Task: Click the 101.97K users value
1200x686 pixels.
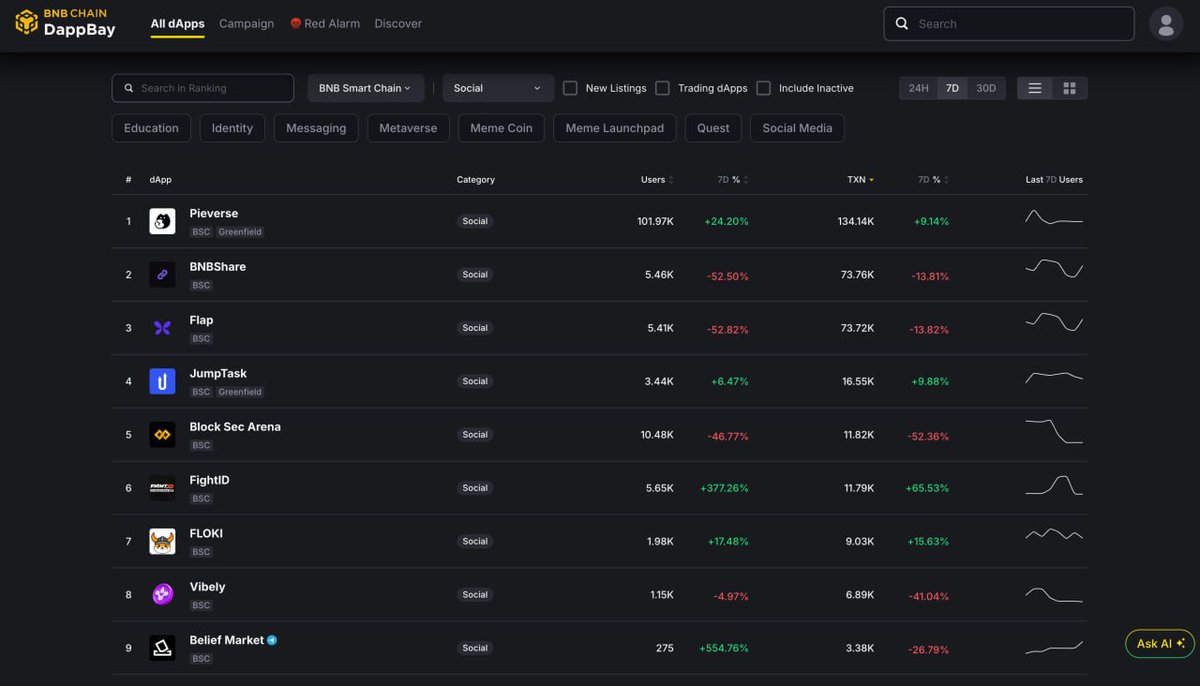Action: pyautogui.click(x=655, y=221)
